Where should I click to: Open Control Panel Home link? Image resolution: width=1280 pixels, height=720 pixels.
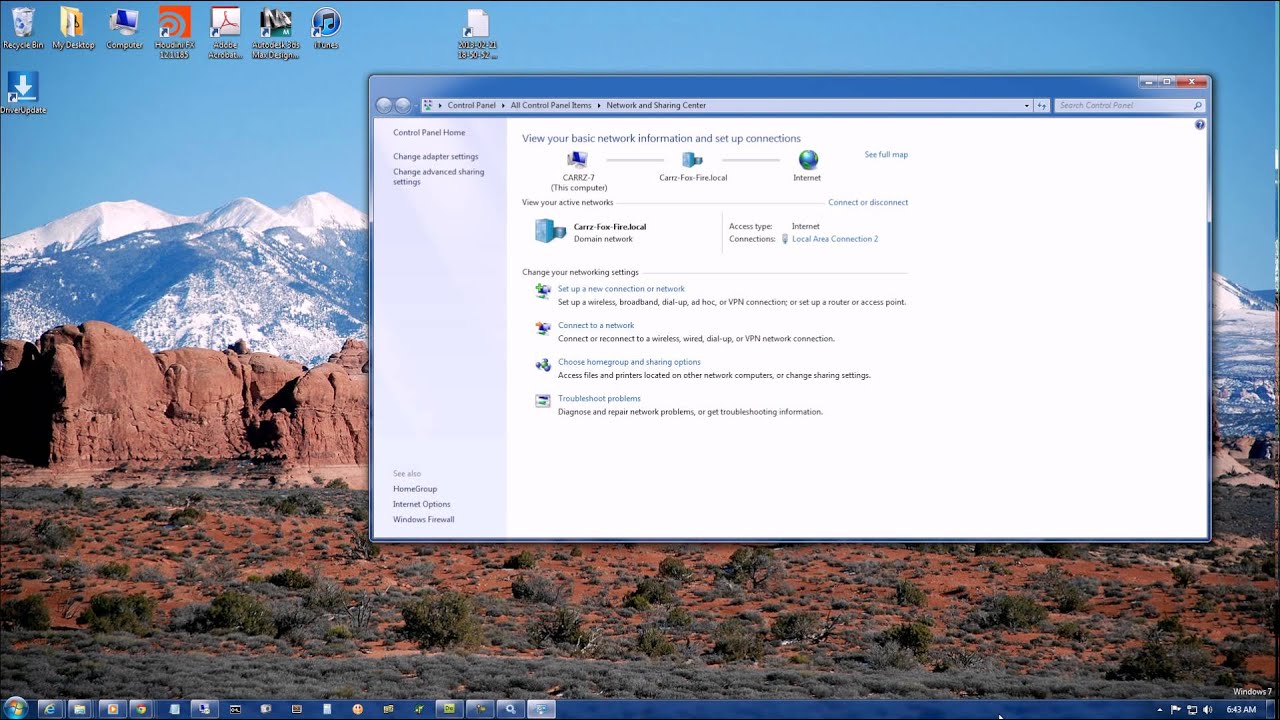(429, 132)
